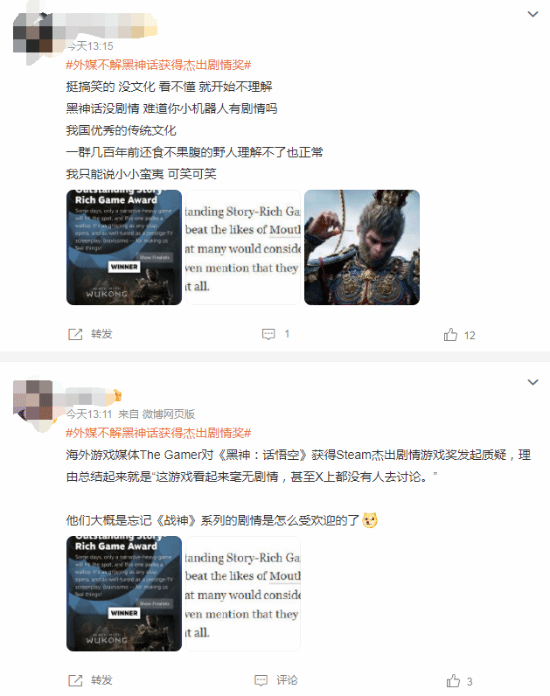550x696 pixels.
Task: Click the 转发 label on the first post
Action: [x=102, y=334]
